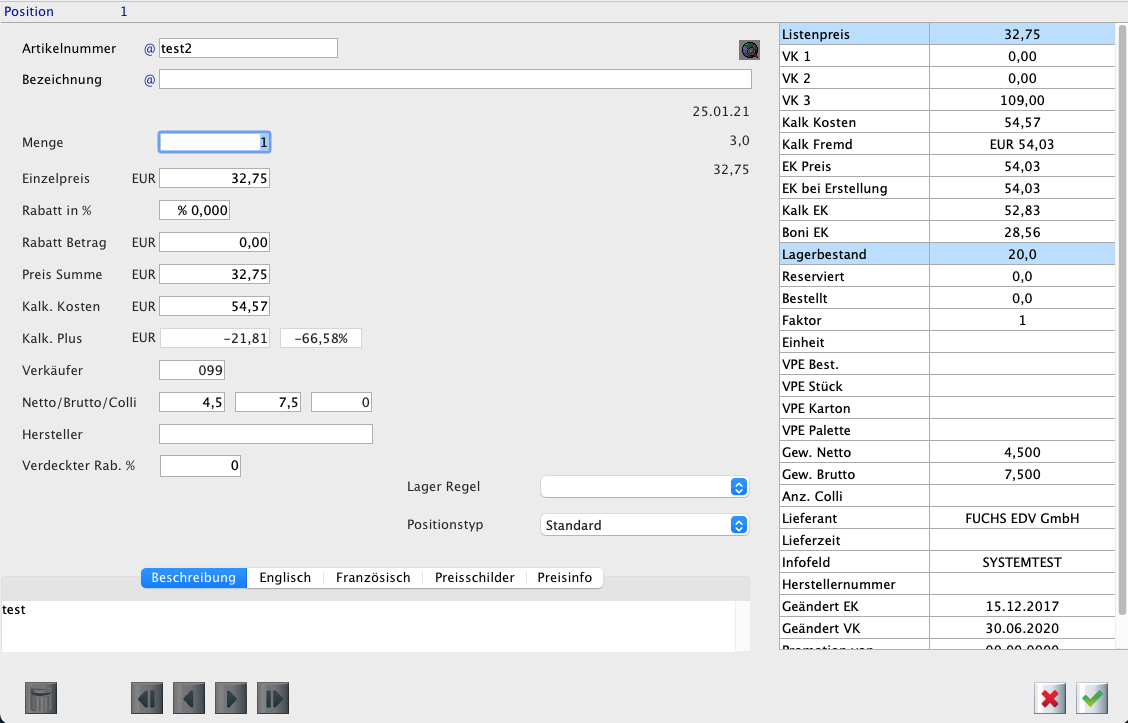Jump to the first position record
This screenshot has height=723, width=1128.
(x=146, y=697)
